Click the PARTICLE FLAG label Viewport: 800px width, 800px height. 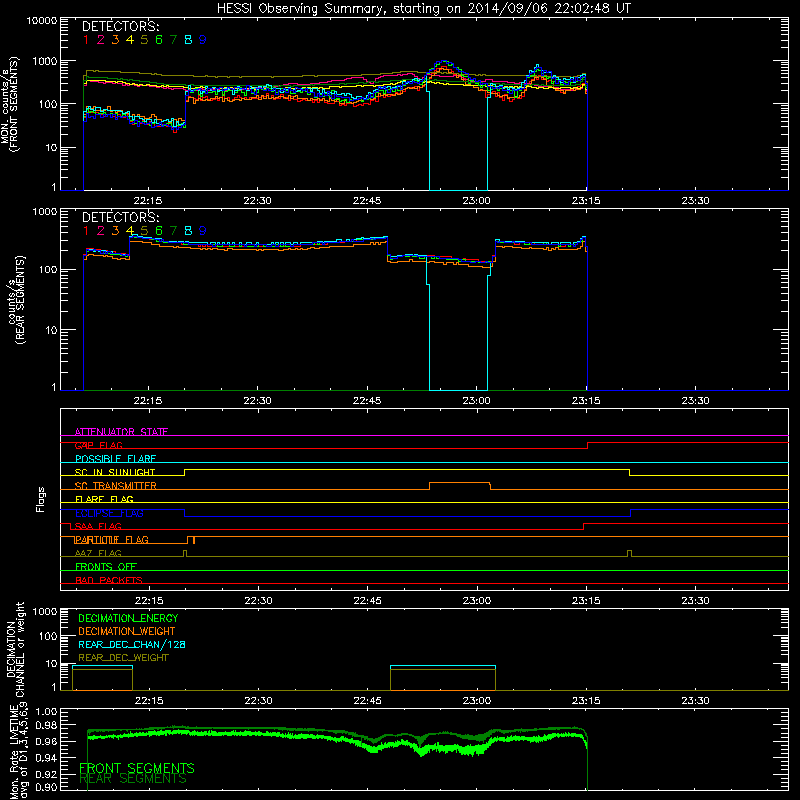click(x=112, y=540)
